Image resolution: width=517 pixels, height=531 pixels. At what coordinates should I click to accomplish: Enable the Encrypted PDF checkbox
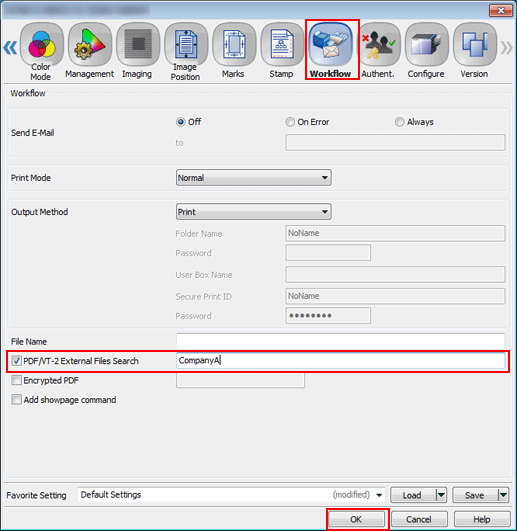16,380
